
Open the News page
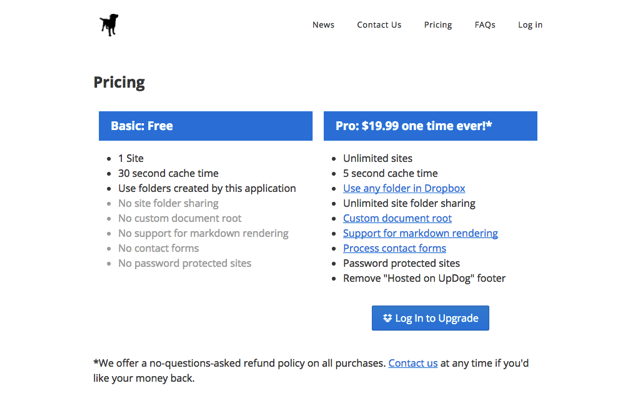tap(323, 25)
